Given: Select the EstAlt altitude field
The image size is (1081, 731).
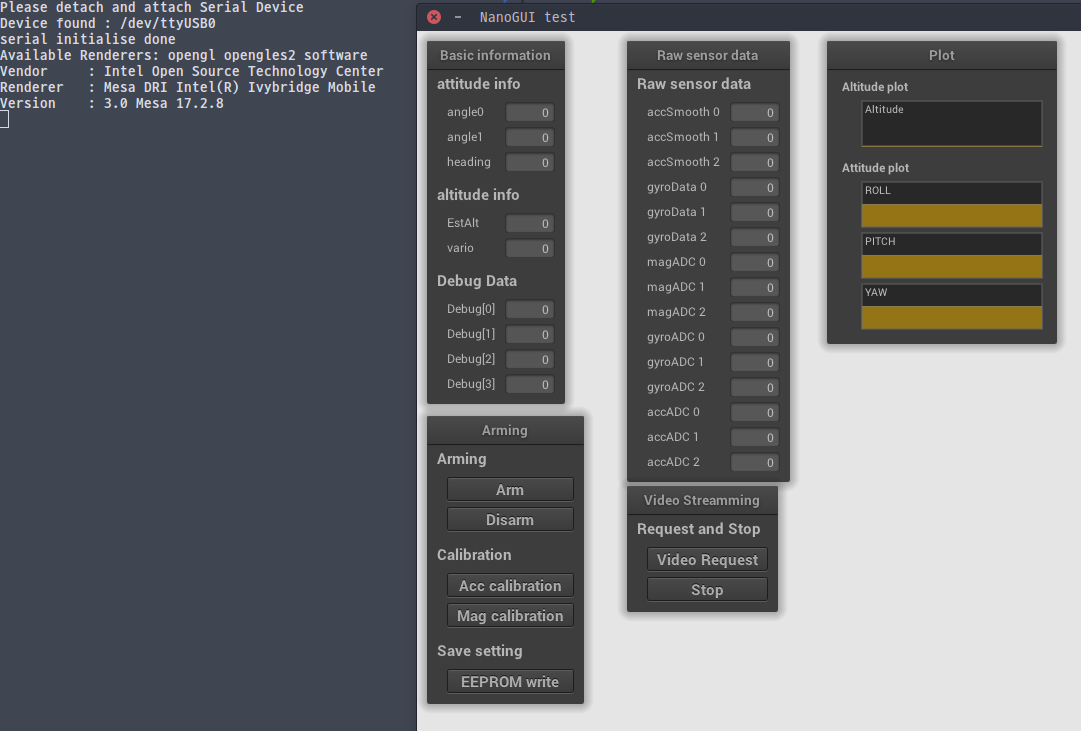Looking at the screenshot, I should click(x=529, y=223).
